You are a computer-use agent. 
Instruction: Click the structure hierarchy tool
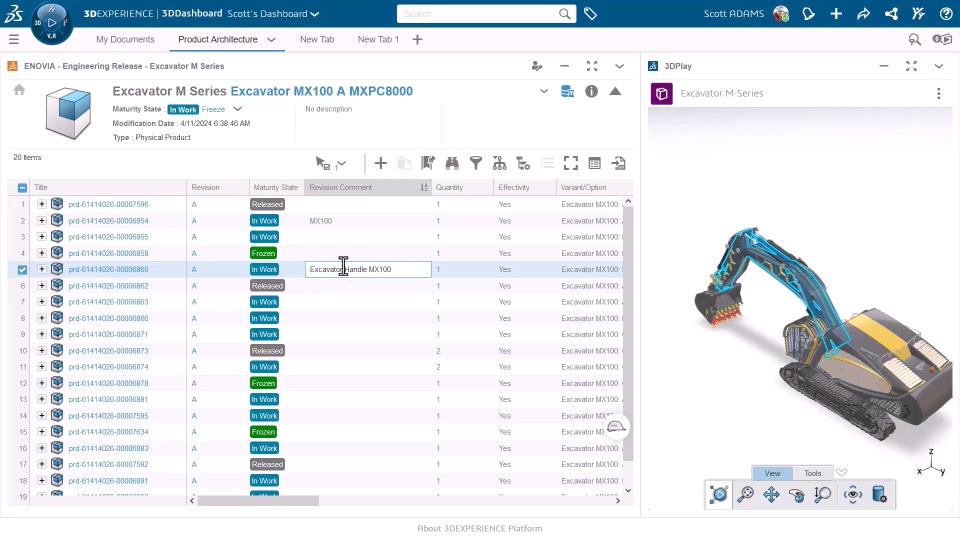[499, 163]
